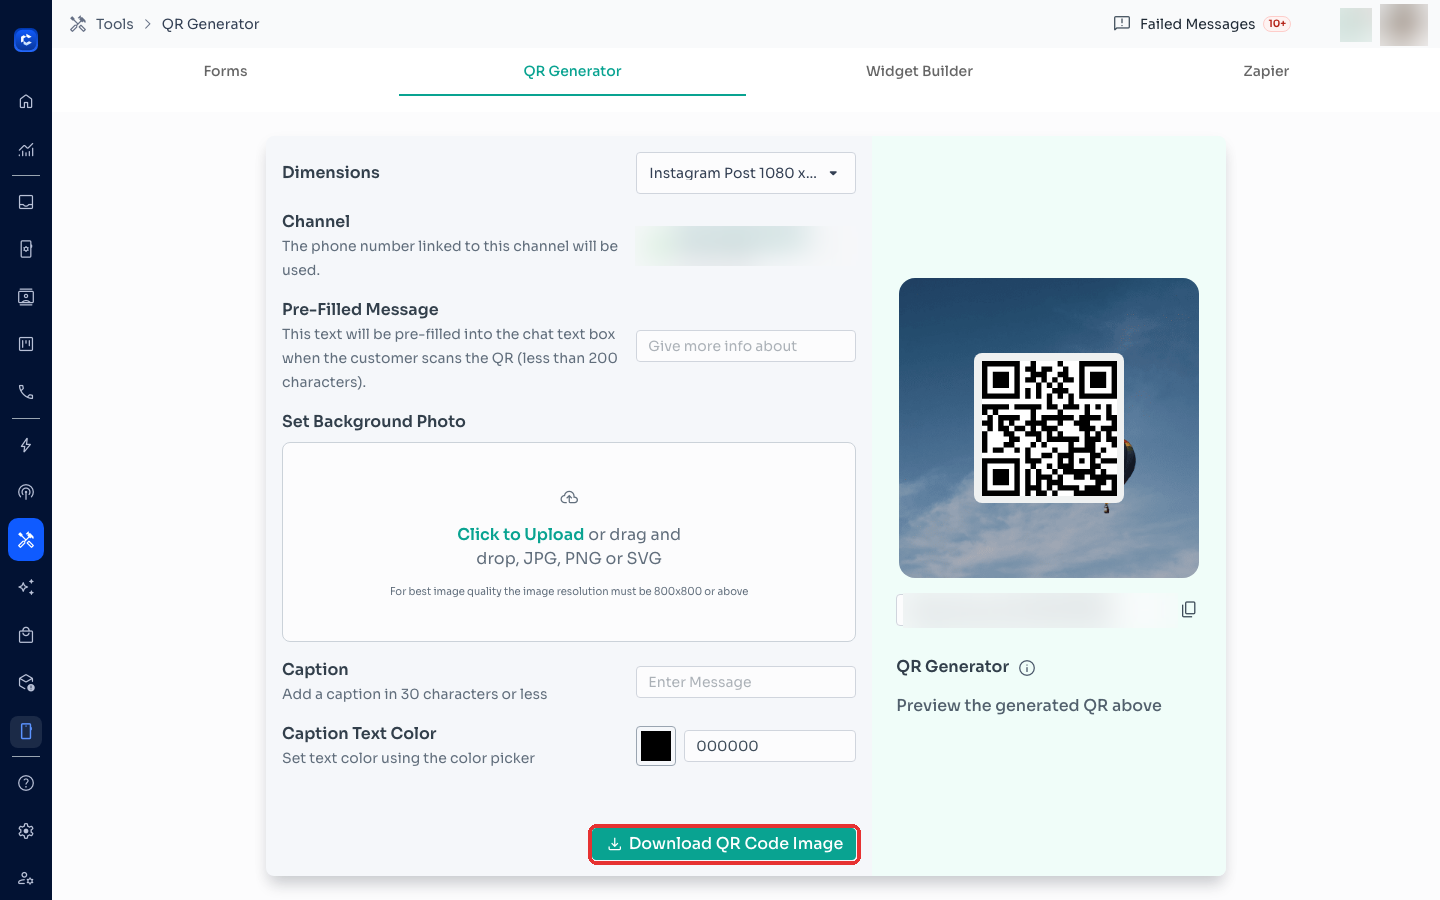Switch to the Zapier tab
This screenshot has width=1440, height=900.
tap(1266, 71)
